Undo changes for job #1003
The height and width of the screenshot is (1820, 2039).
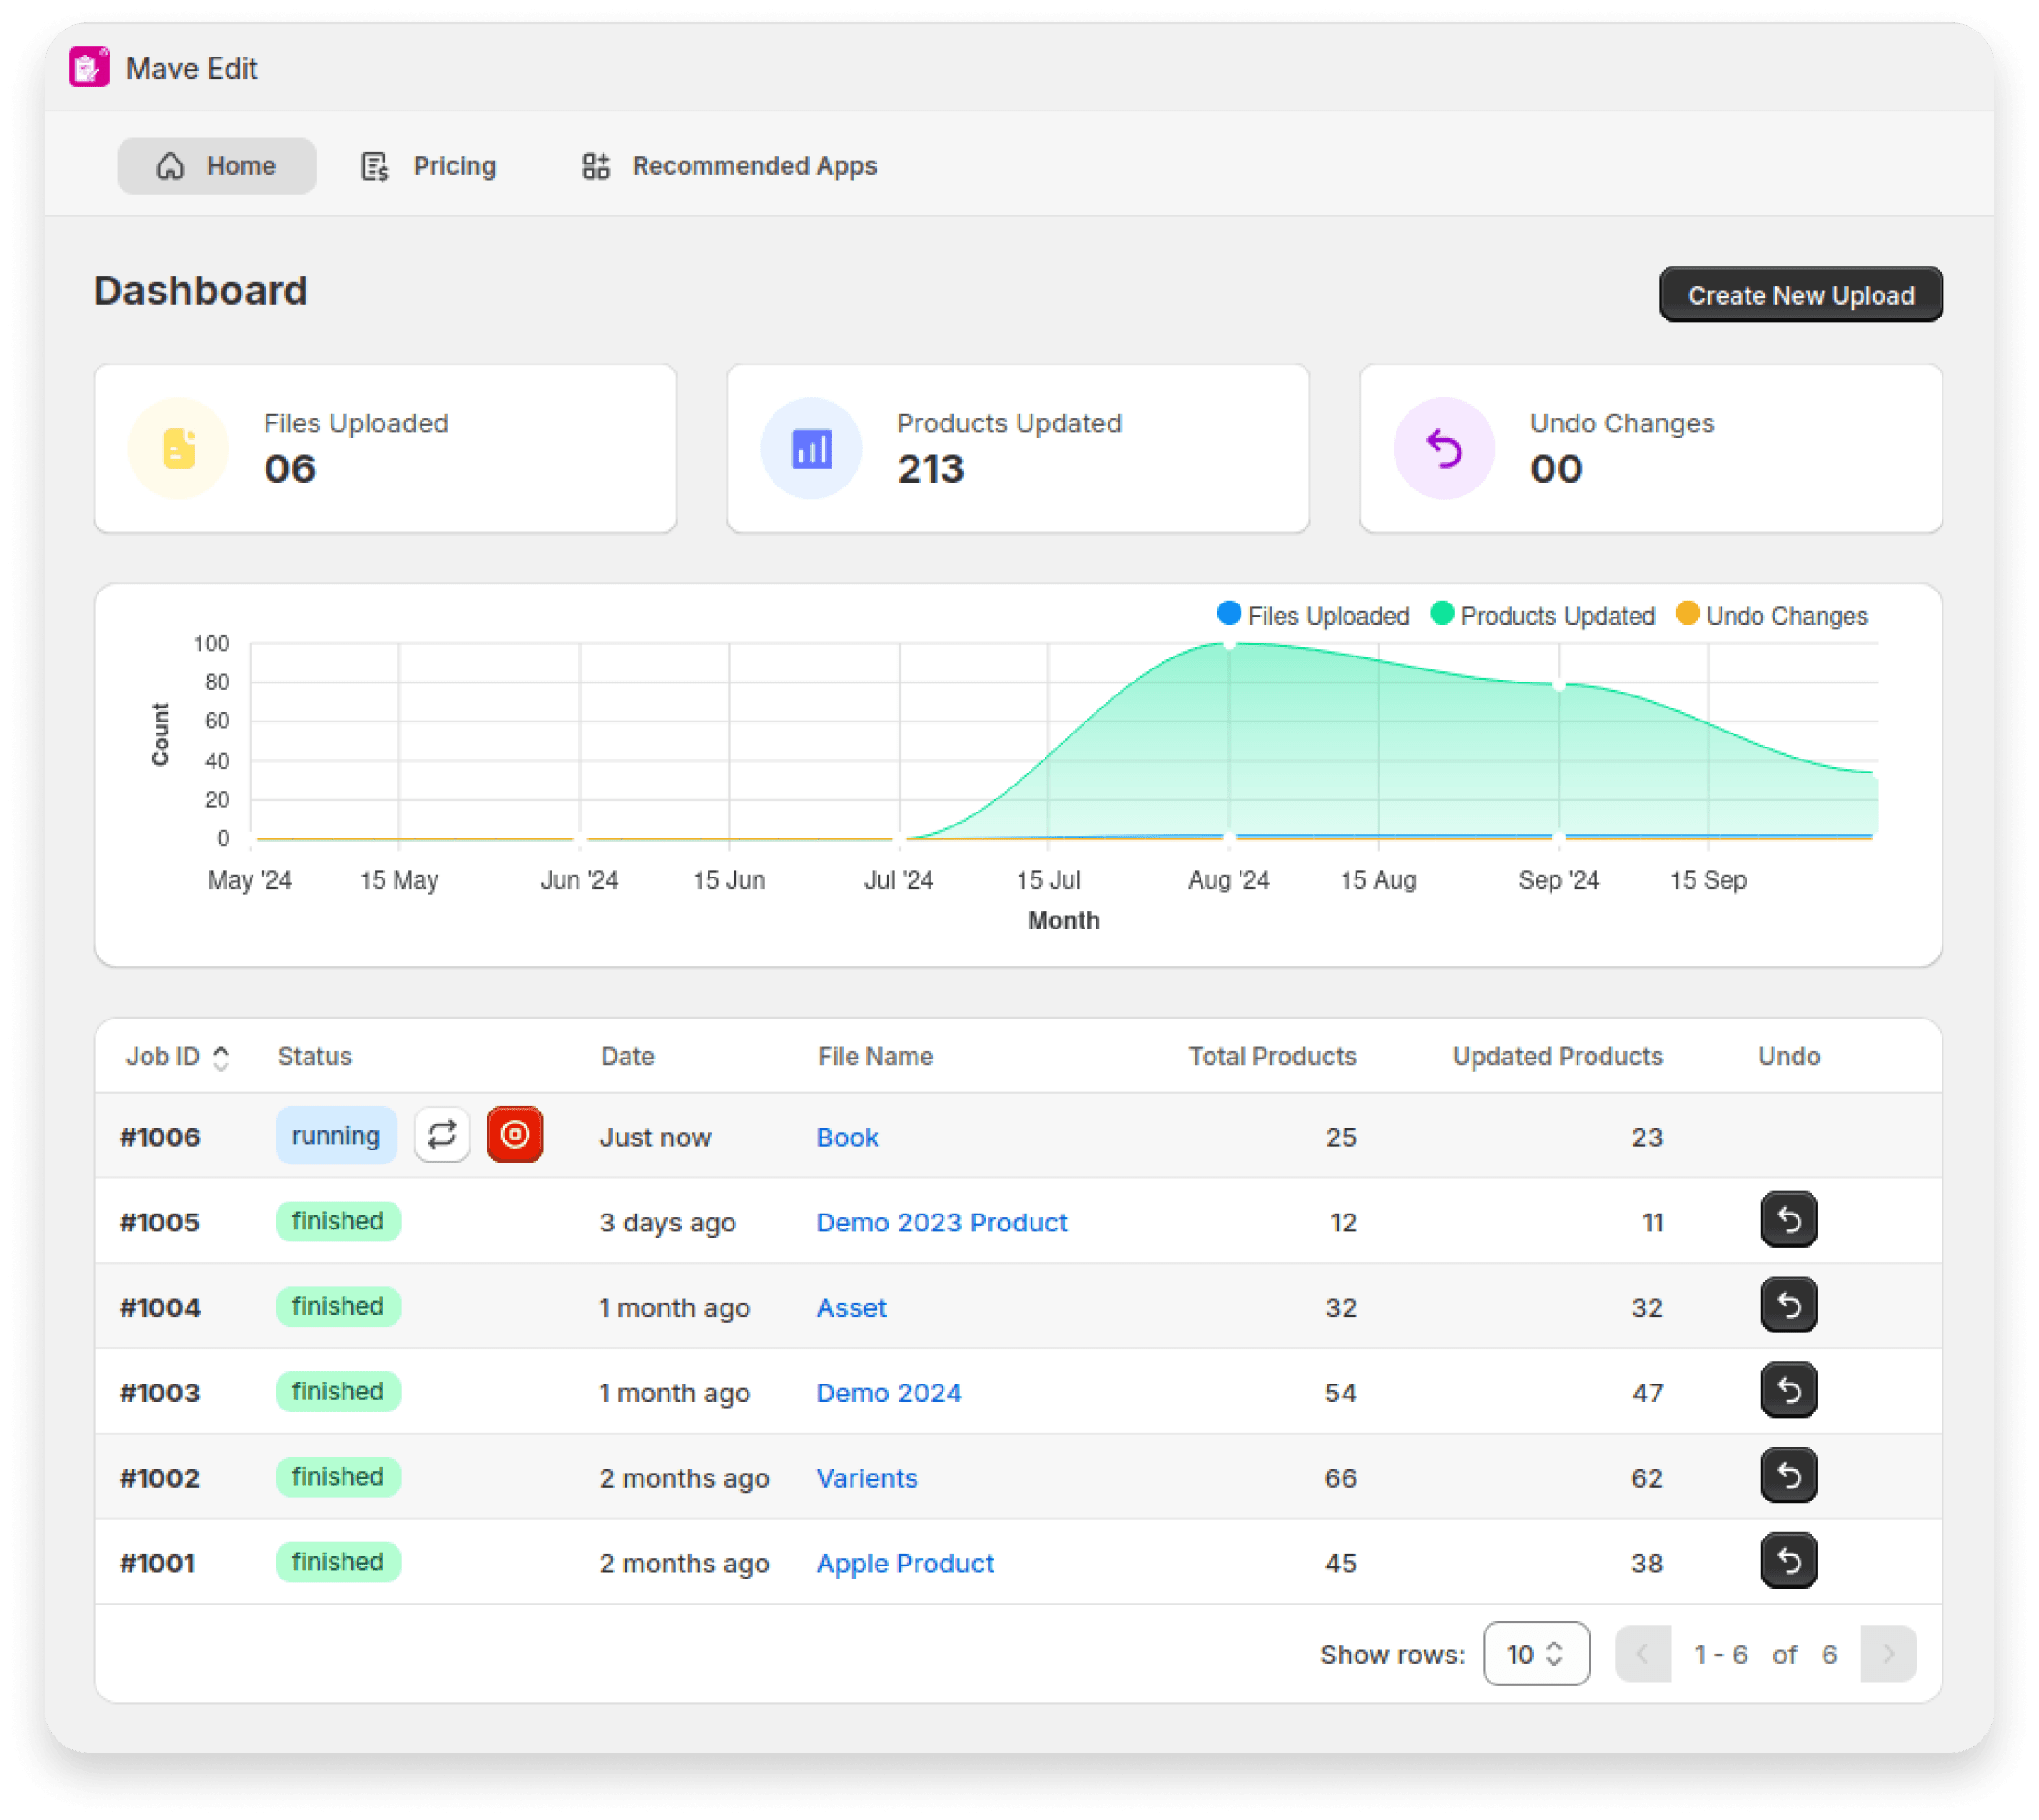[x=1788, y=1390]
